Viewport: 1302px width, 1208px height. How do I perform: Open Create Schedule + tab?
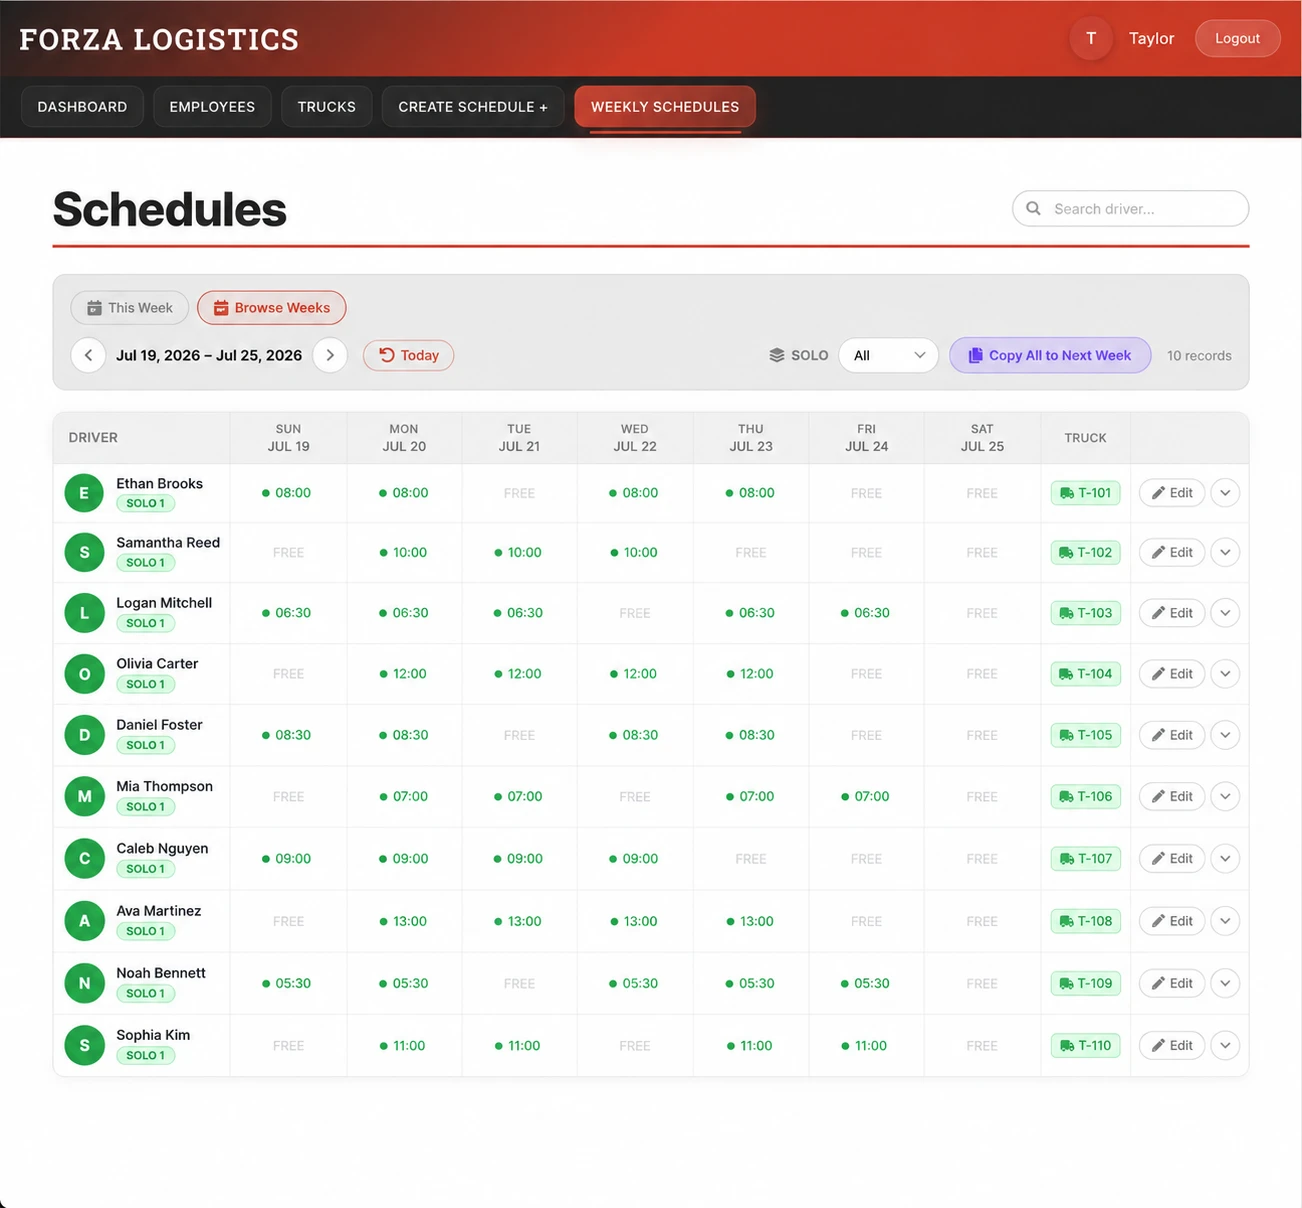473,106
